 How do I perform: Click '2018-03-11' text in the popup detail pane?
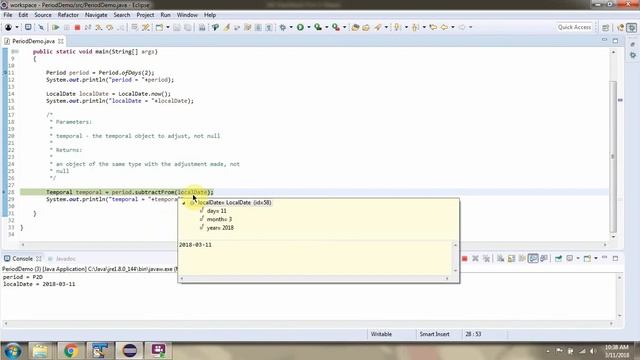[195, 245]
